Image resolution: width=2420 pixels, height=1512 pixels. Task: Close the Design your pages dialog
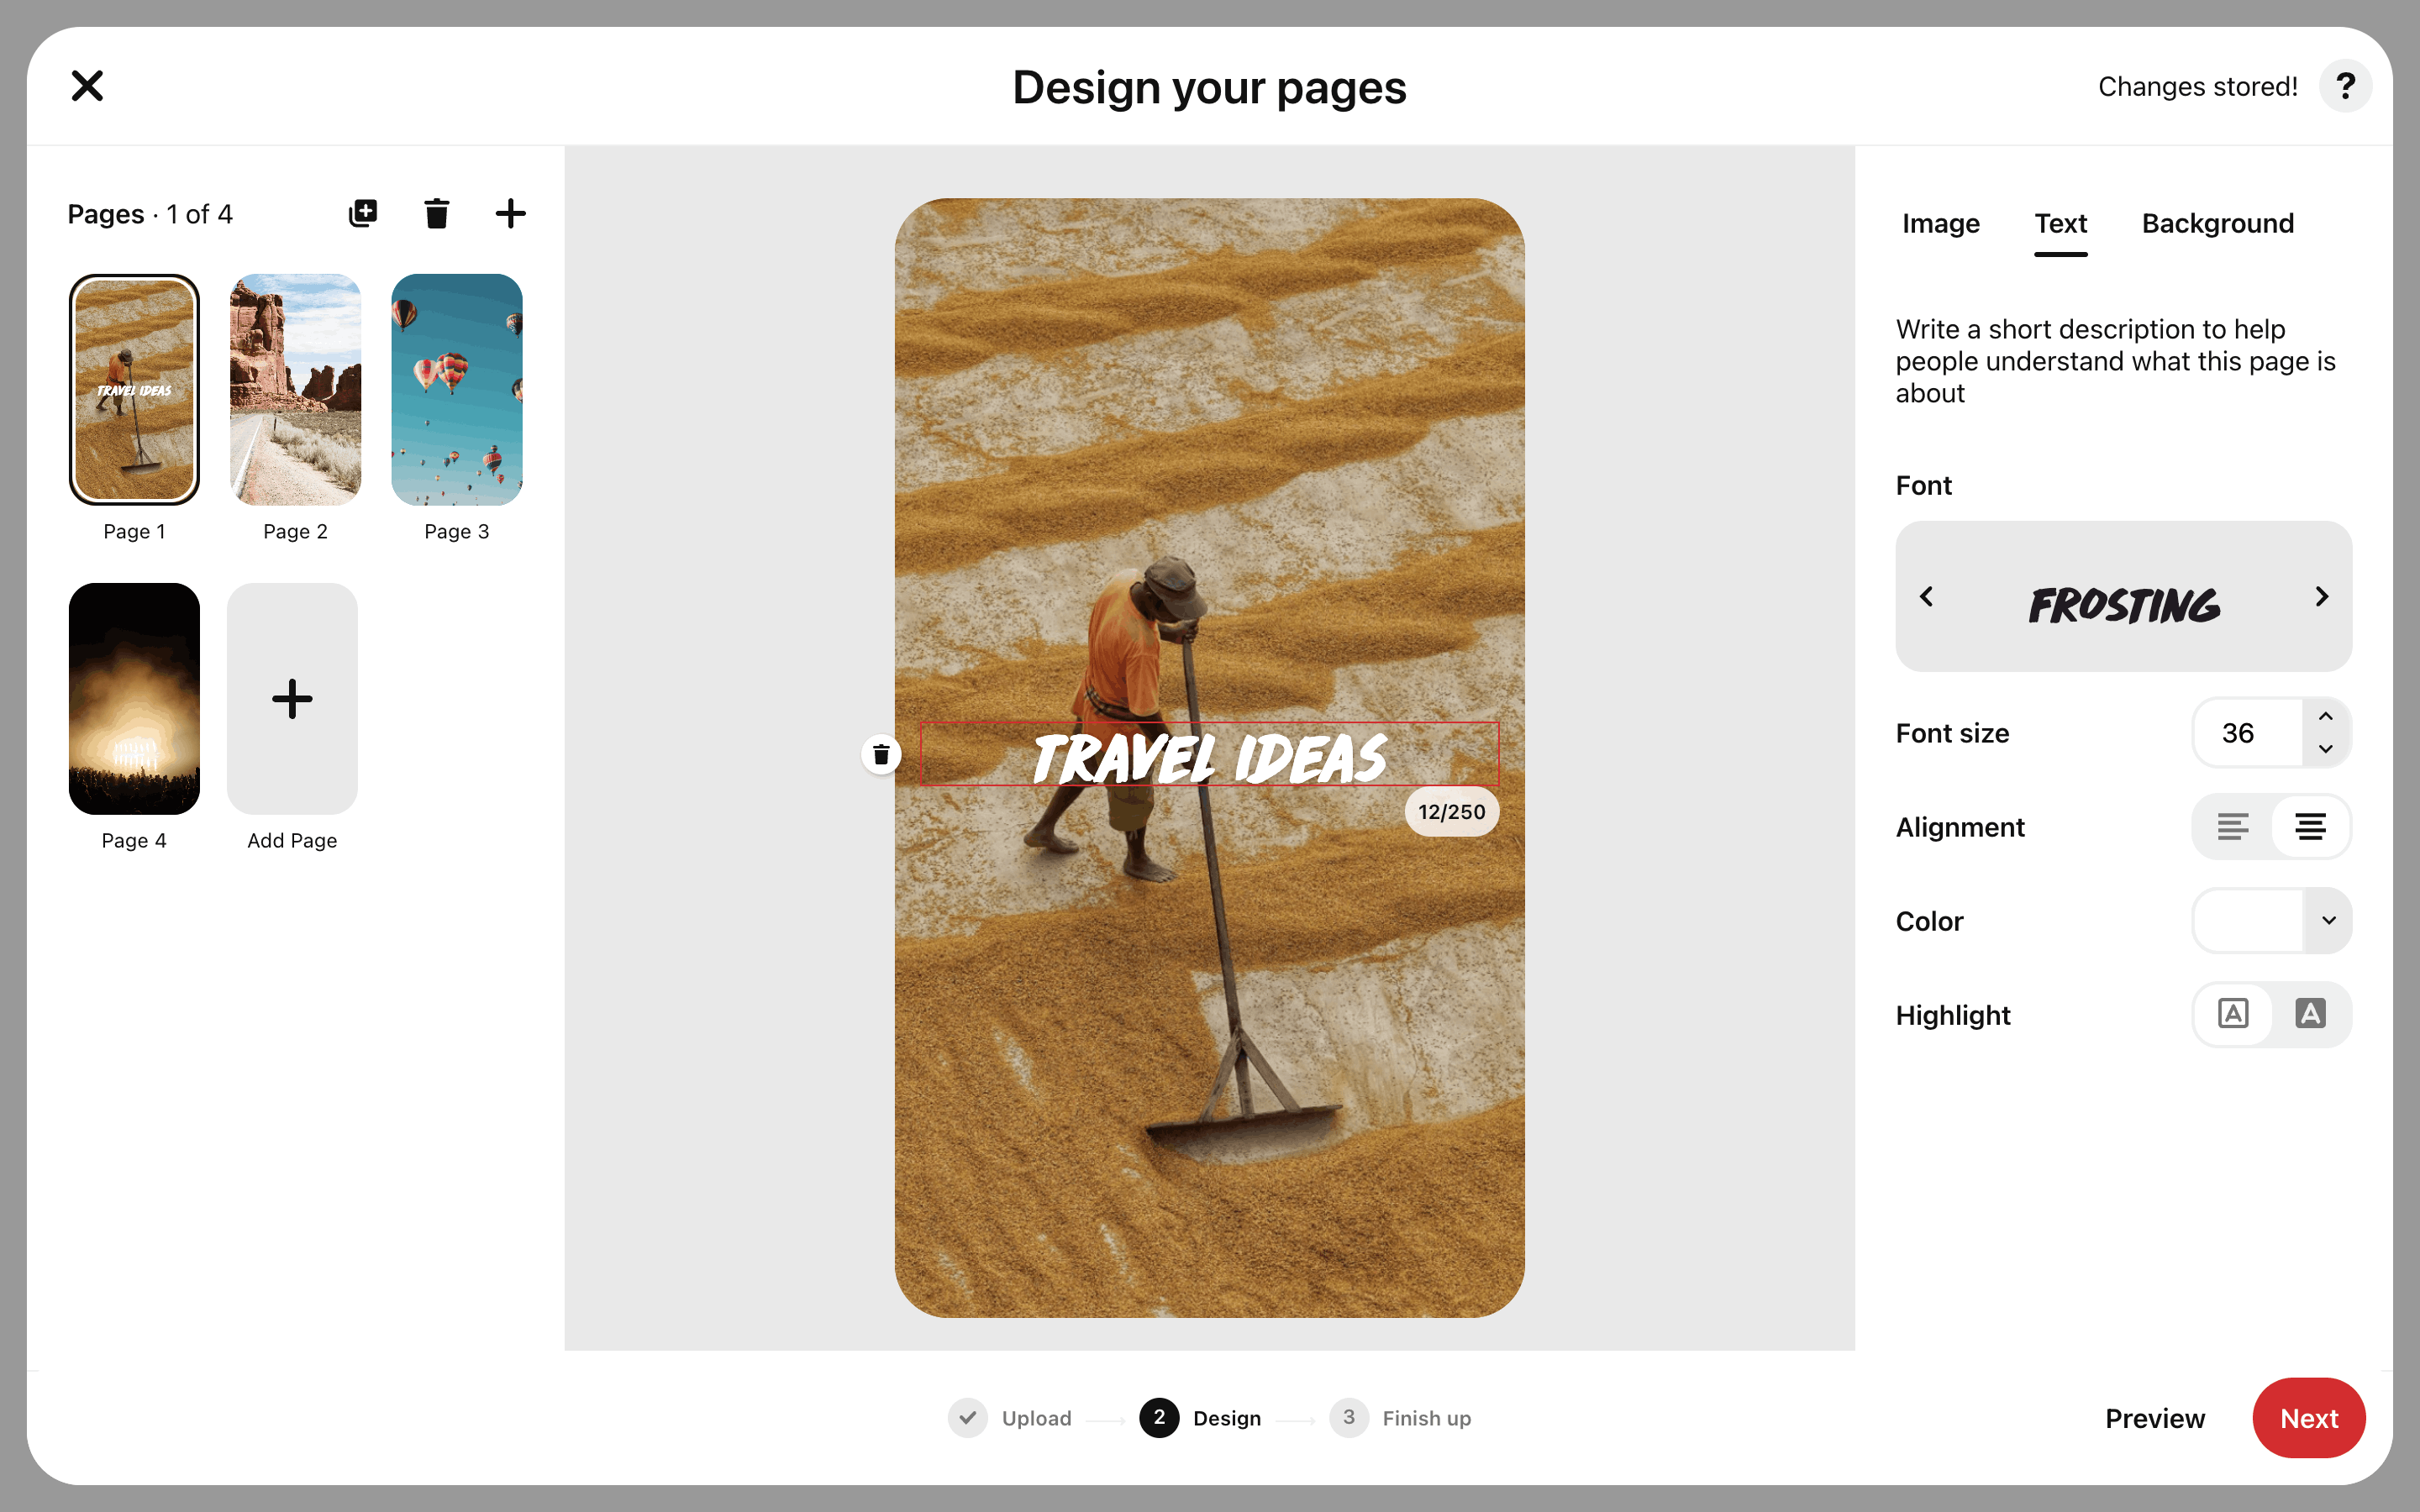tap(88, 86)
